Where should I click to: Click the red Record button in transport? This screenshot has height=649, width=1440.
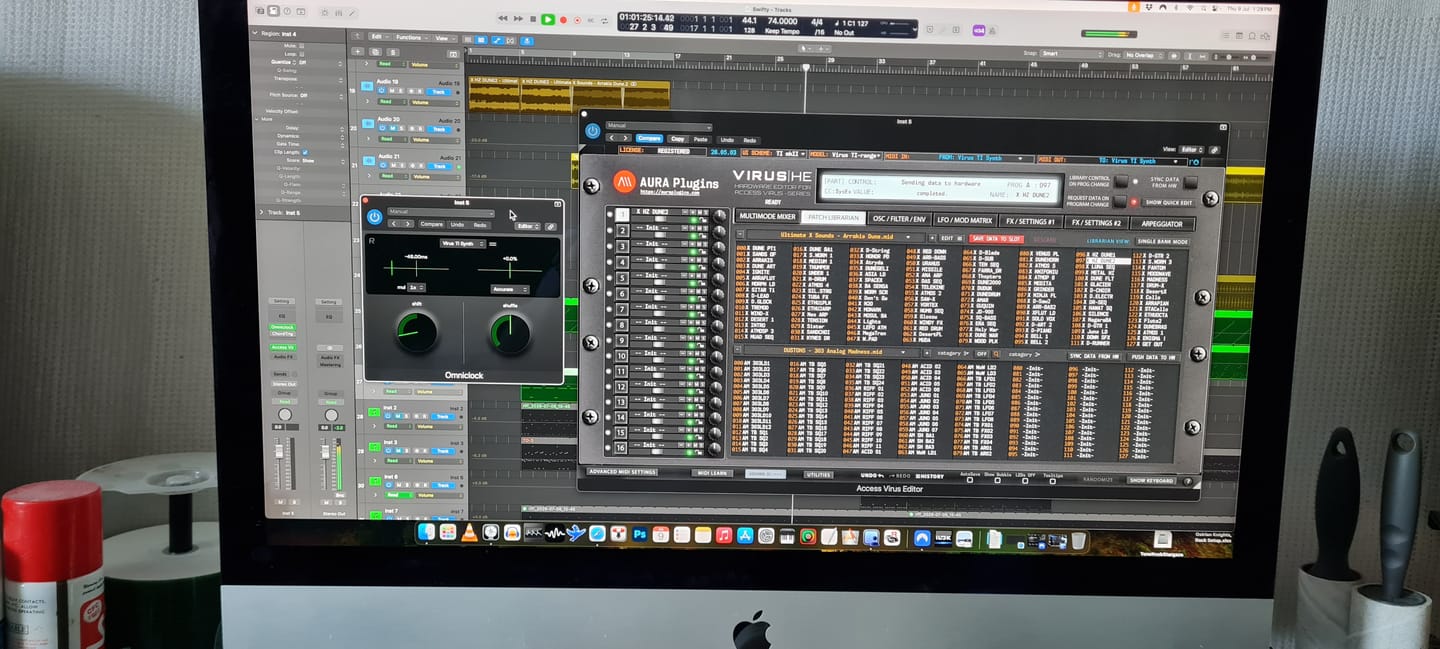pos(563,20)
